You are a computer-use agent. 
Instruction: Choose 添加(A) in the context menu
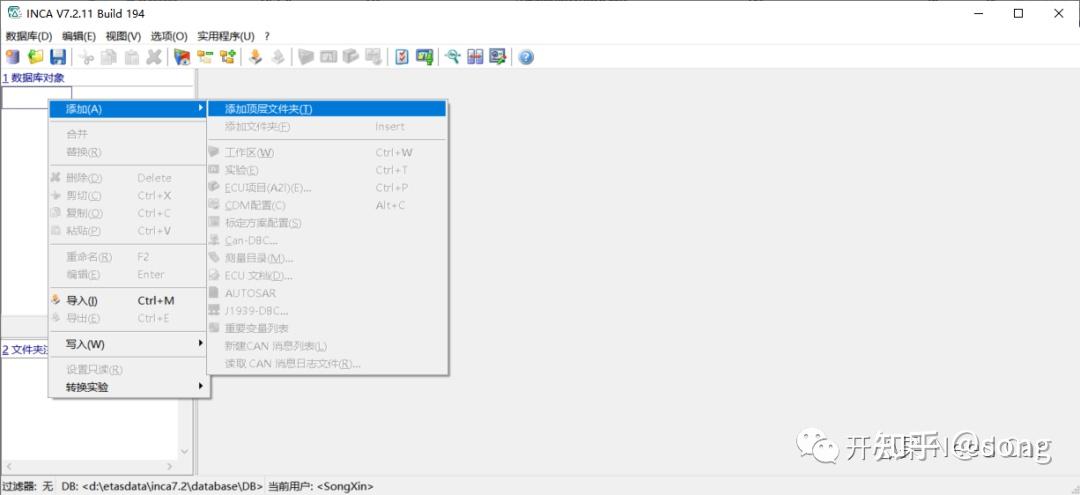pyautogui.click(x=129, y=109)
